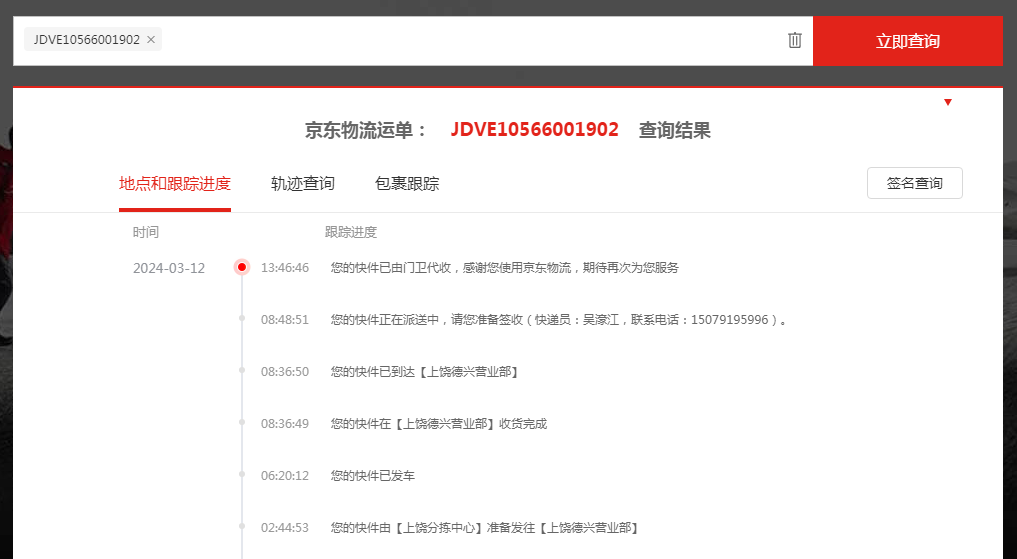
Task: Click the 时间 column header
Action: (145, 232)
